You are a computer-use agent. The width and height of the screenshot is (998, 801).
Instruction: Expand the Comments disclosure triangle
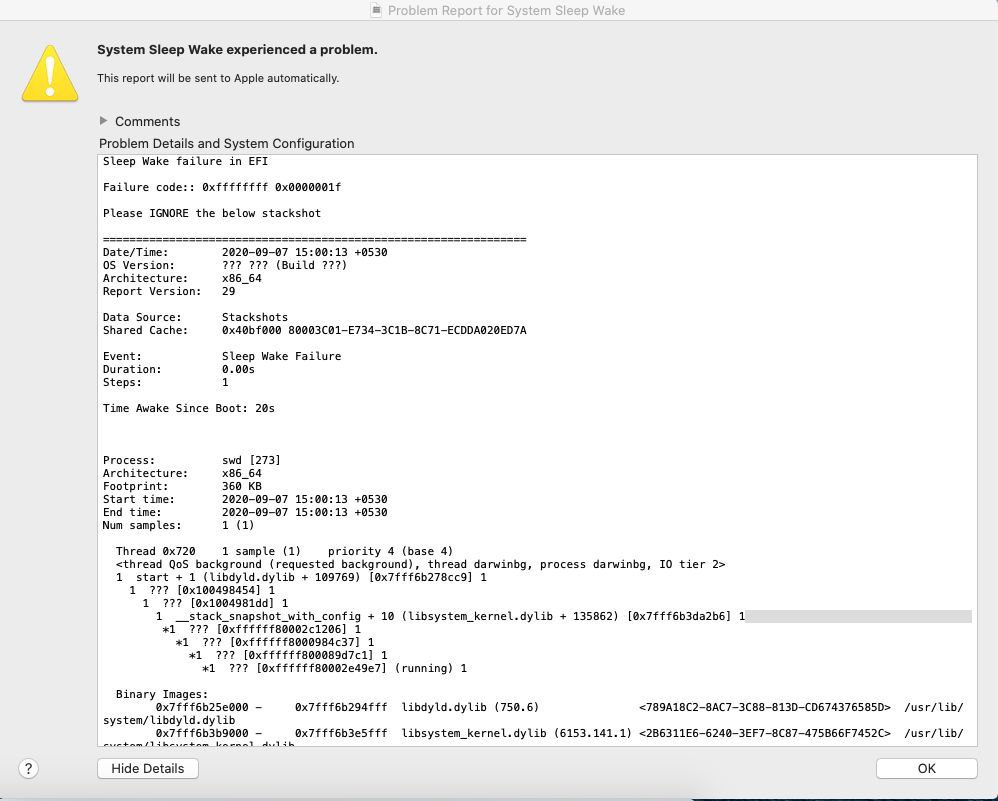[104, 121]
